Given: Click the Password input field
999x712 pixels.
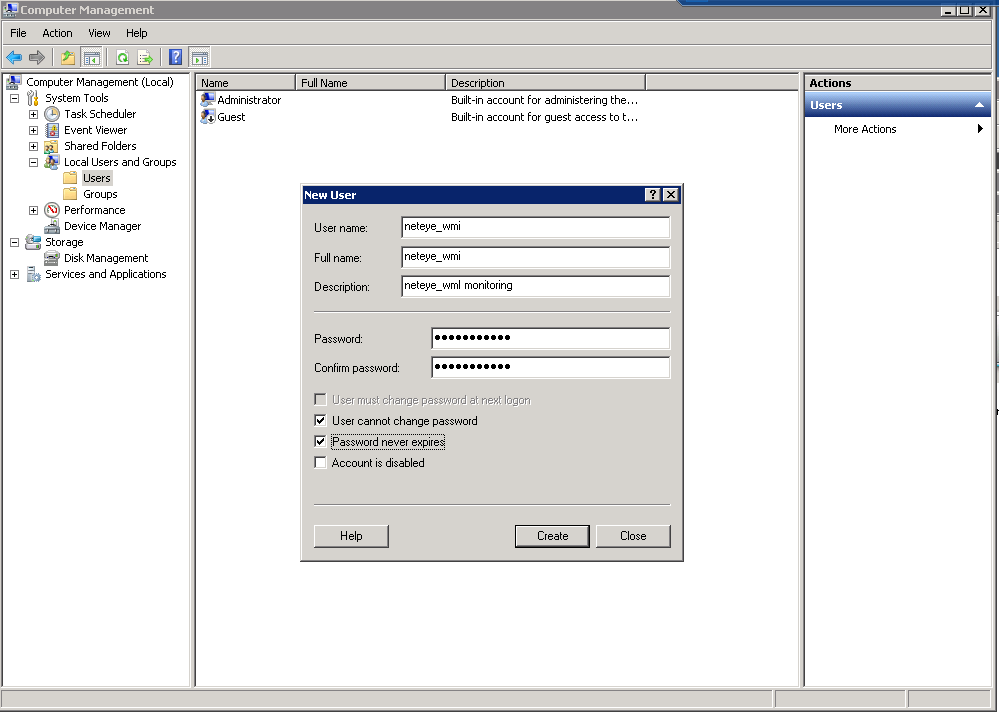Looking at the screenshot, I should click(550, 338).
